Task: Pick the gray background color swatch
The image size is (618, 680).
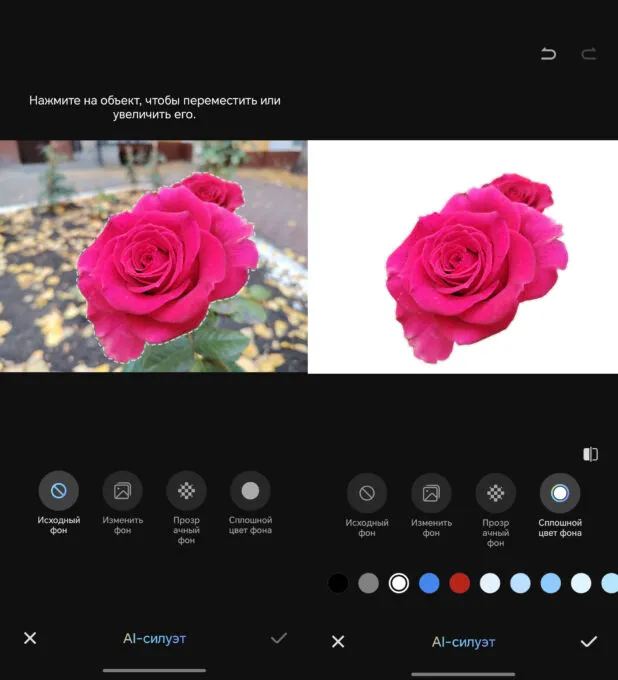Action: tap(368, 583)
